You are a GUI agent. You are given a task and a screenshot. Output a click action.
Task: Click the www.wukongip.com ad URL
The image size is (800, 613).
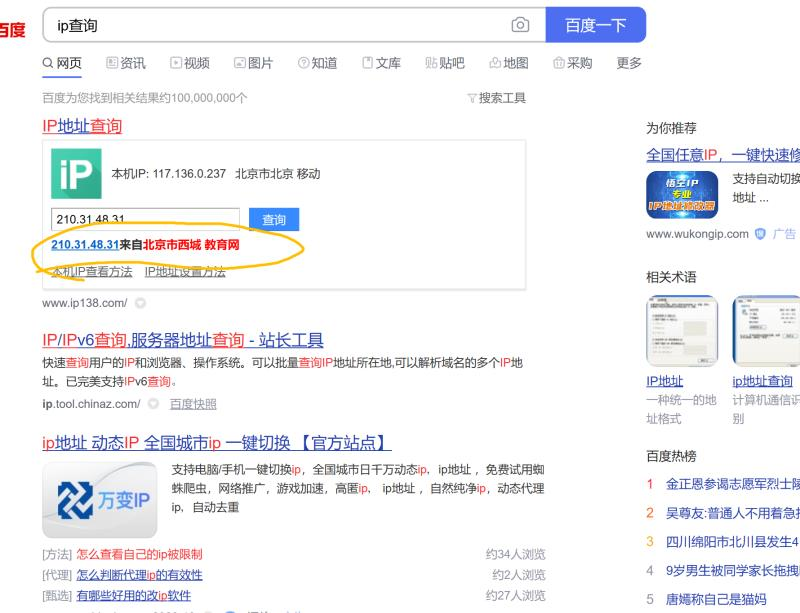coord(697,234)
